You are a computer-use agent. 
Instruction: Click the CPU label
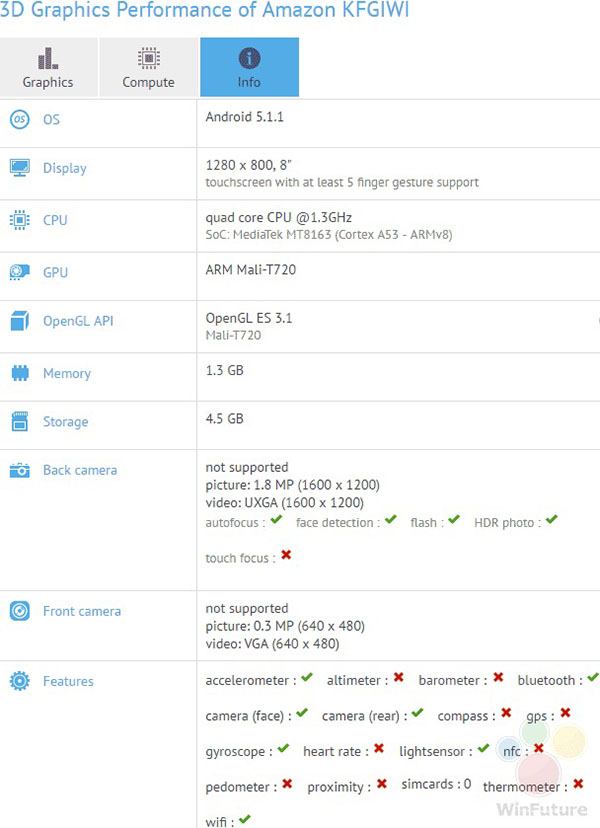[x=55, y=220]
